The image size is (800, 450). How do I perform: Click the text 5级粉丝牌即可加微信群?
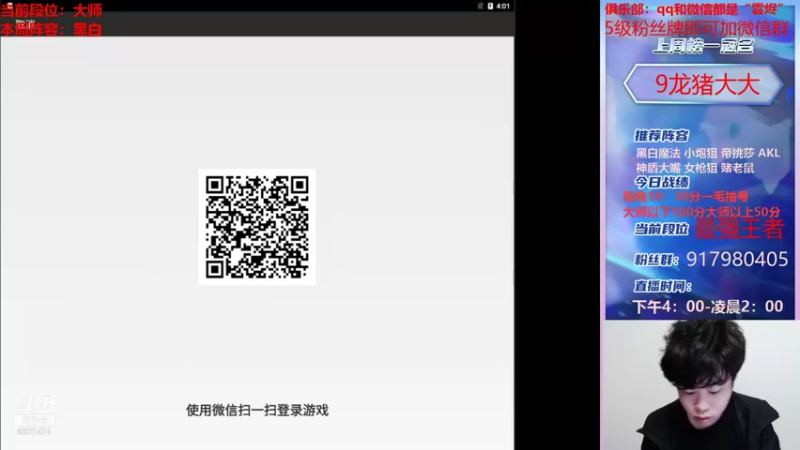click(697, 29)
